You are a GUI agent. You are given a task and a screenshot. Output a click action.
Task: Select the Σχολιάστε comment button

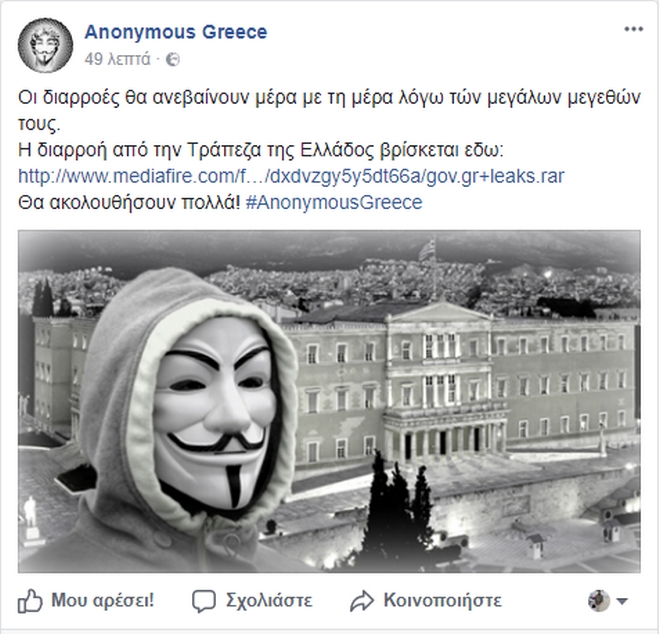269,600
